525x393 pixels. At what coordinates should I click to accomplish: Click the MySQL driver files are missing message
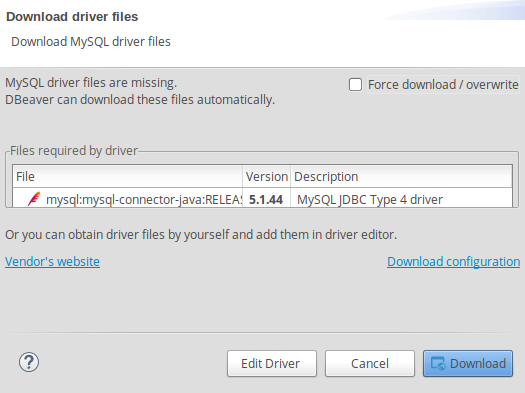(x=91, y=83)
